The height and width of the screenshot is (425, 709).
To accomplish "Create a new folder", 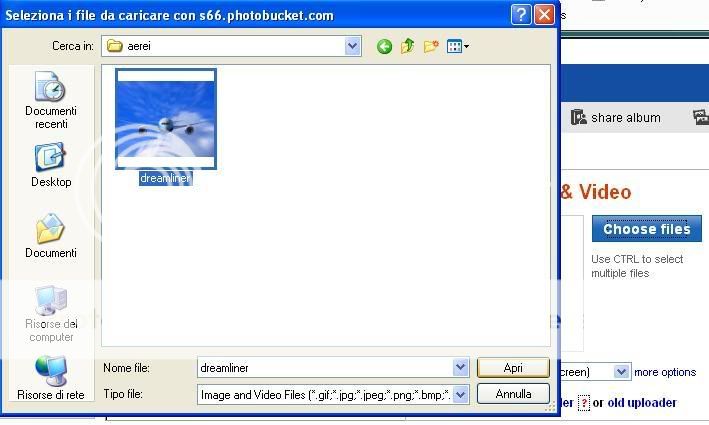I will point(431,46).
